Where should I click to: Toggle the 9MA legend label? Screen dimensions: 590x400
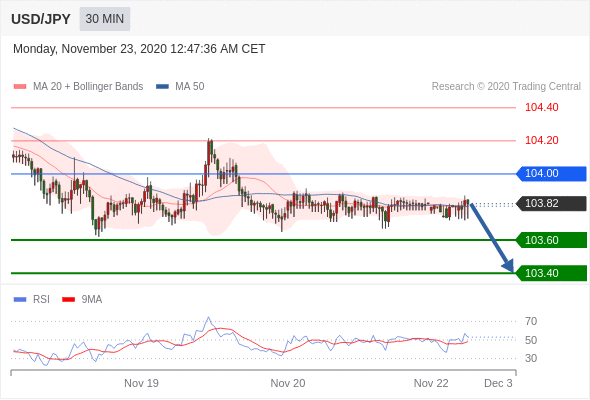point(92,300)
